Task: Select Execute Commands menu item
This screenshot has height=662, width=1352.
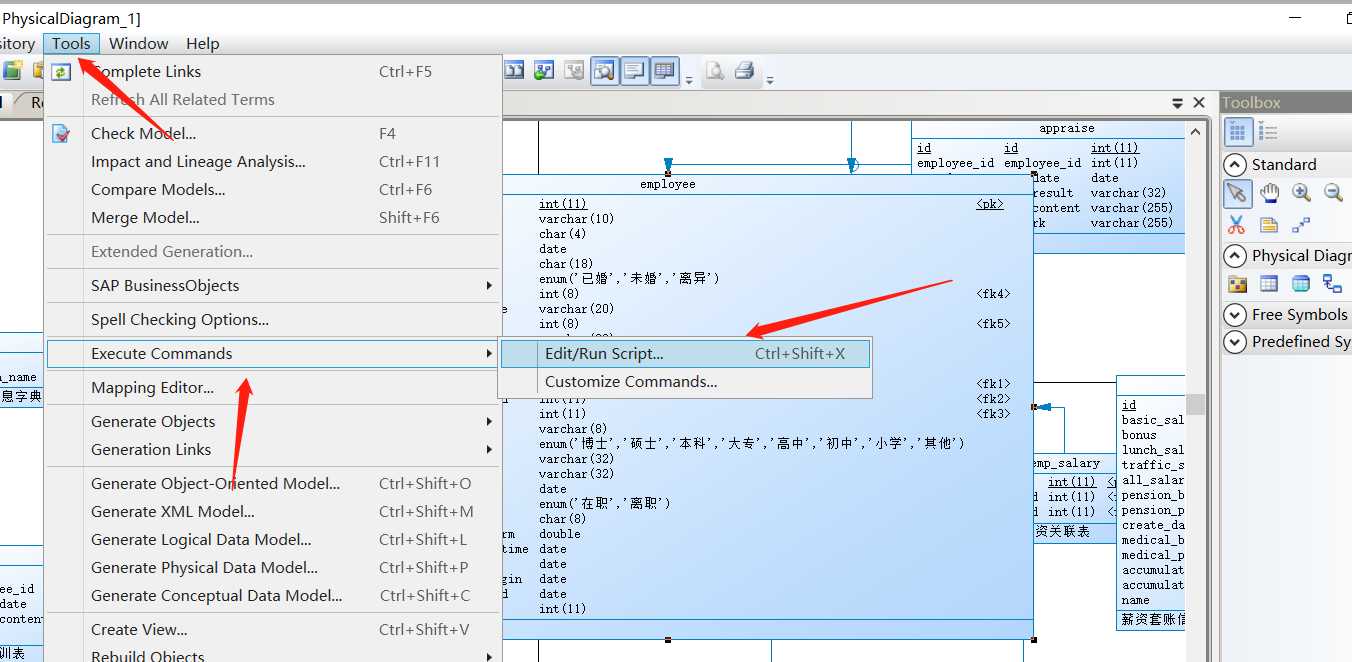Action: [x=272, y=354]
